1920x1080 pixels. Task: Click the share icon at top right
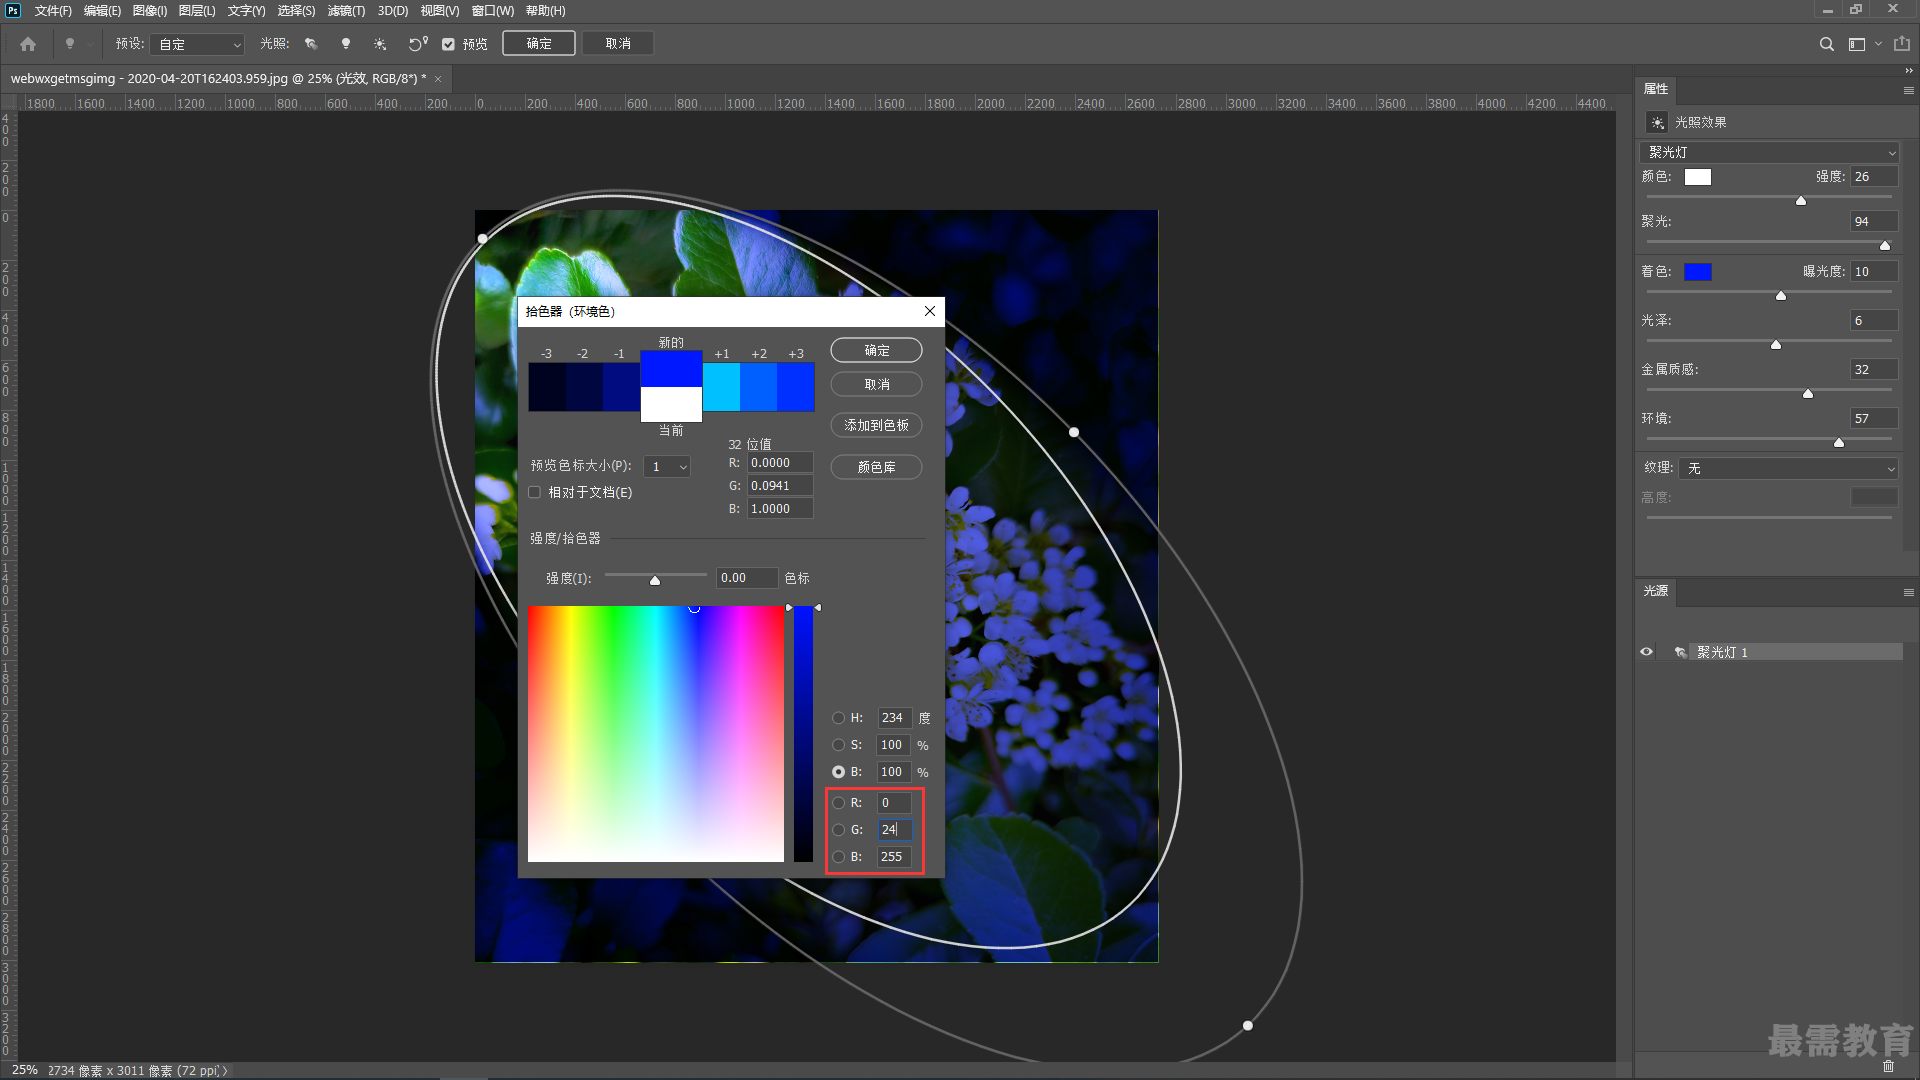1902,44
